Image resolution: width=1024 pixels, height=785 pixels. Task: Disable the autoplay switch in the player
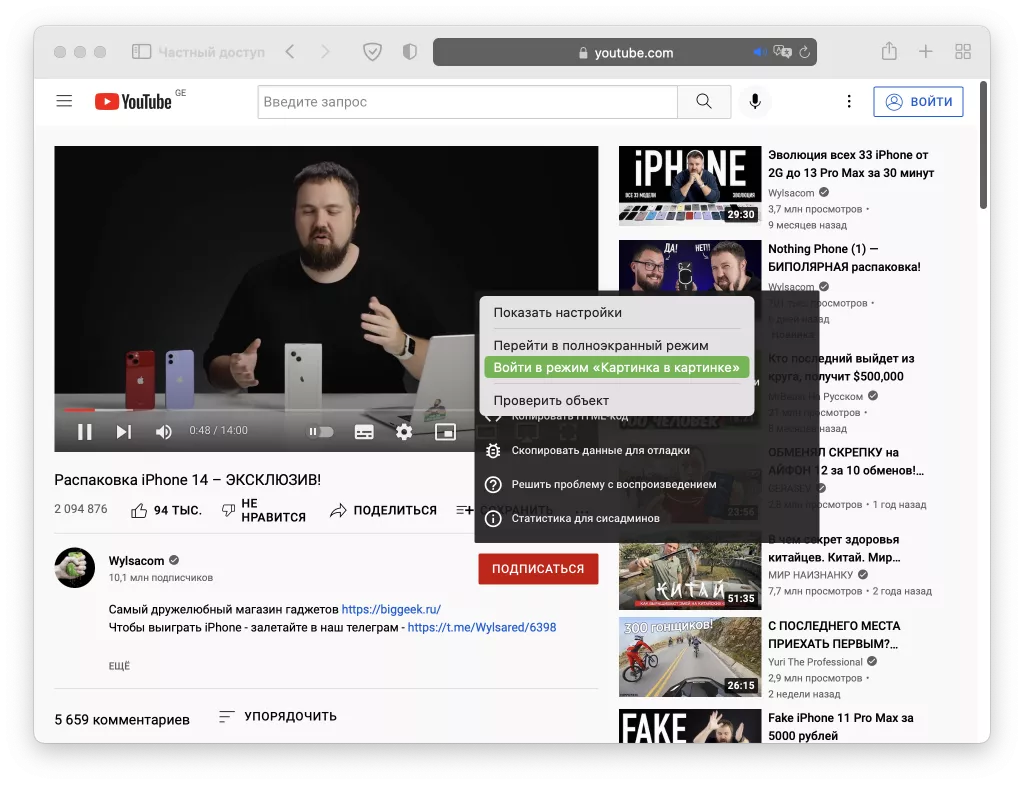coord(320,431)
